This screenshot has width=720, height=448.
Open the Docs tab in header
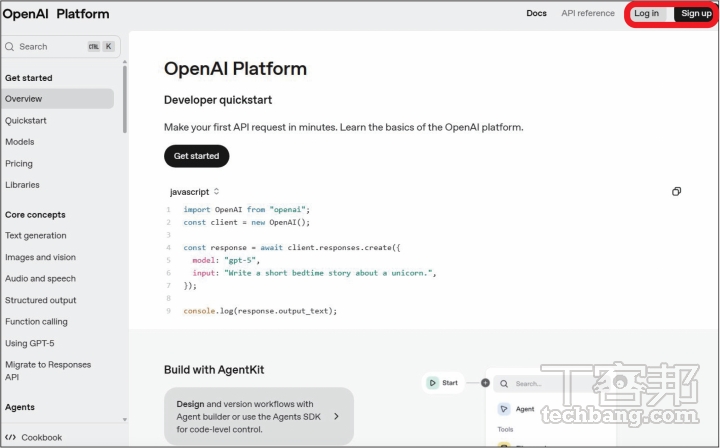[x=536, y=13]
